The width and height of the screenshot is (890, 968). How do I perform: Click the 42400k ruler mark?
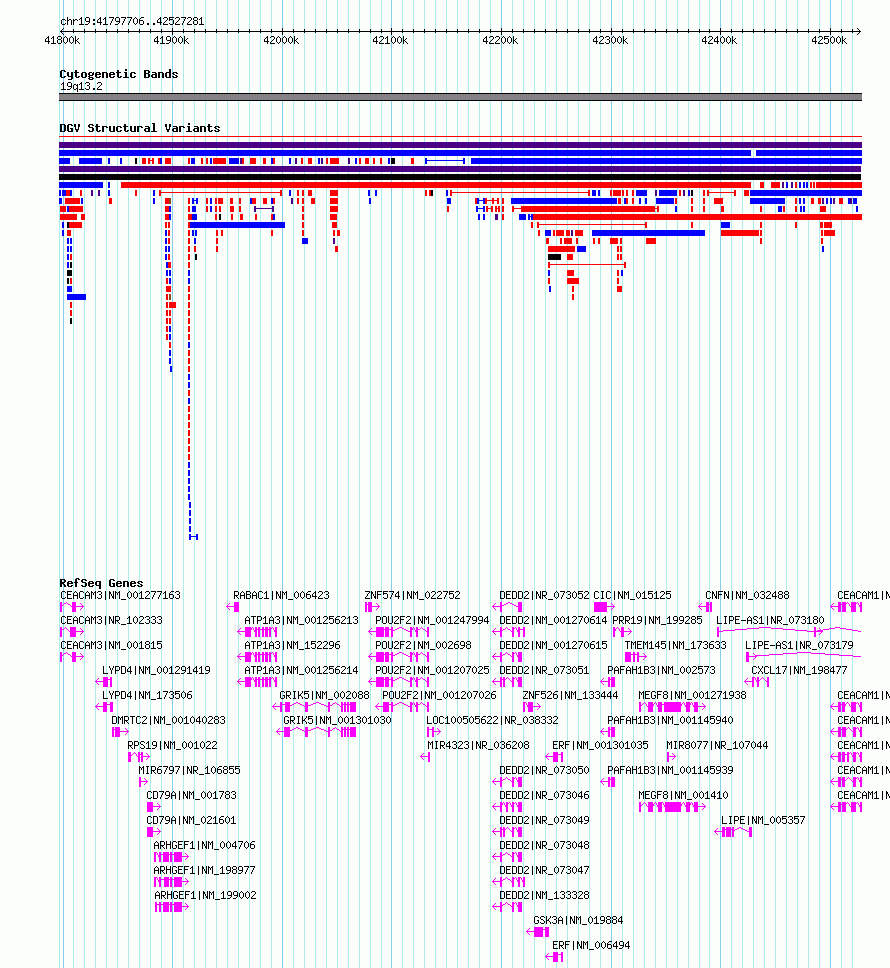coord(719,41)
